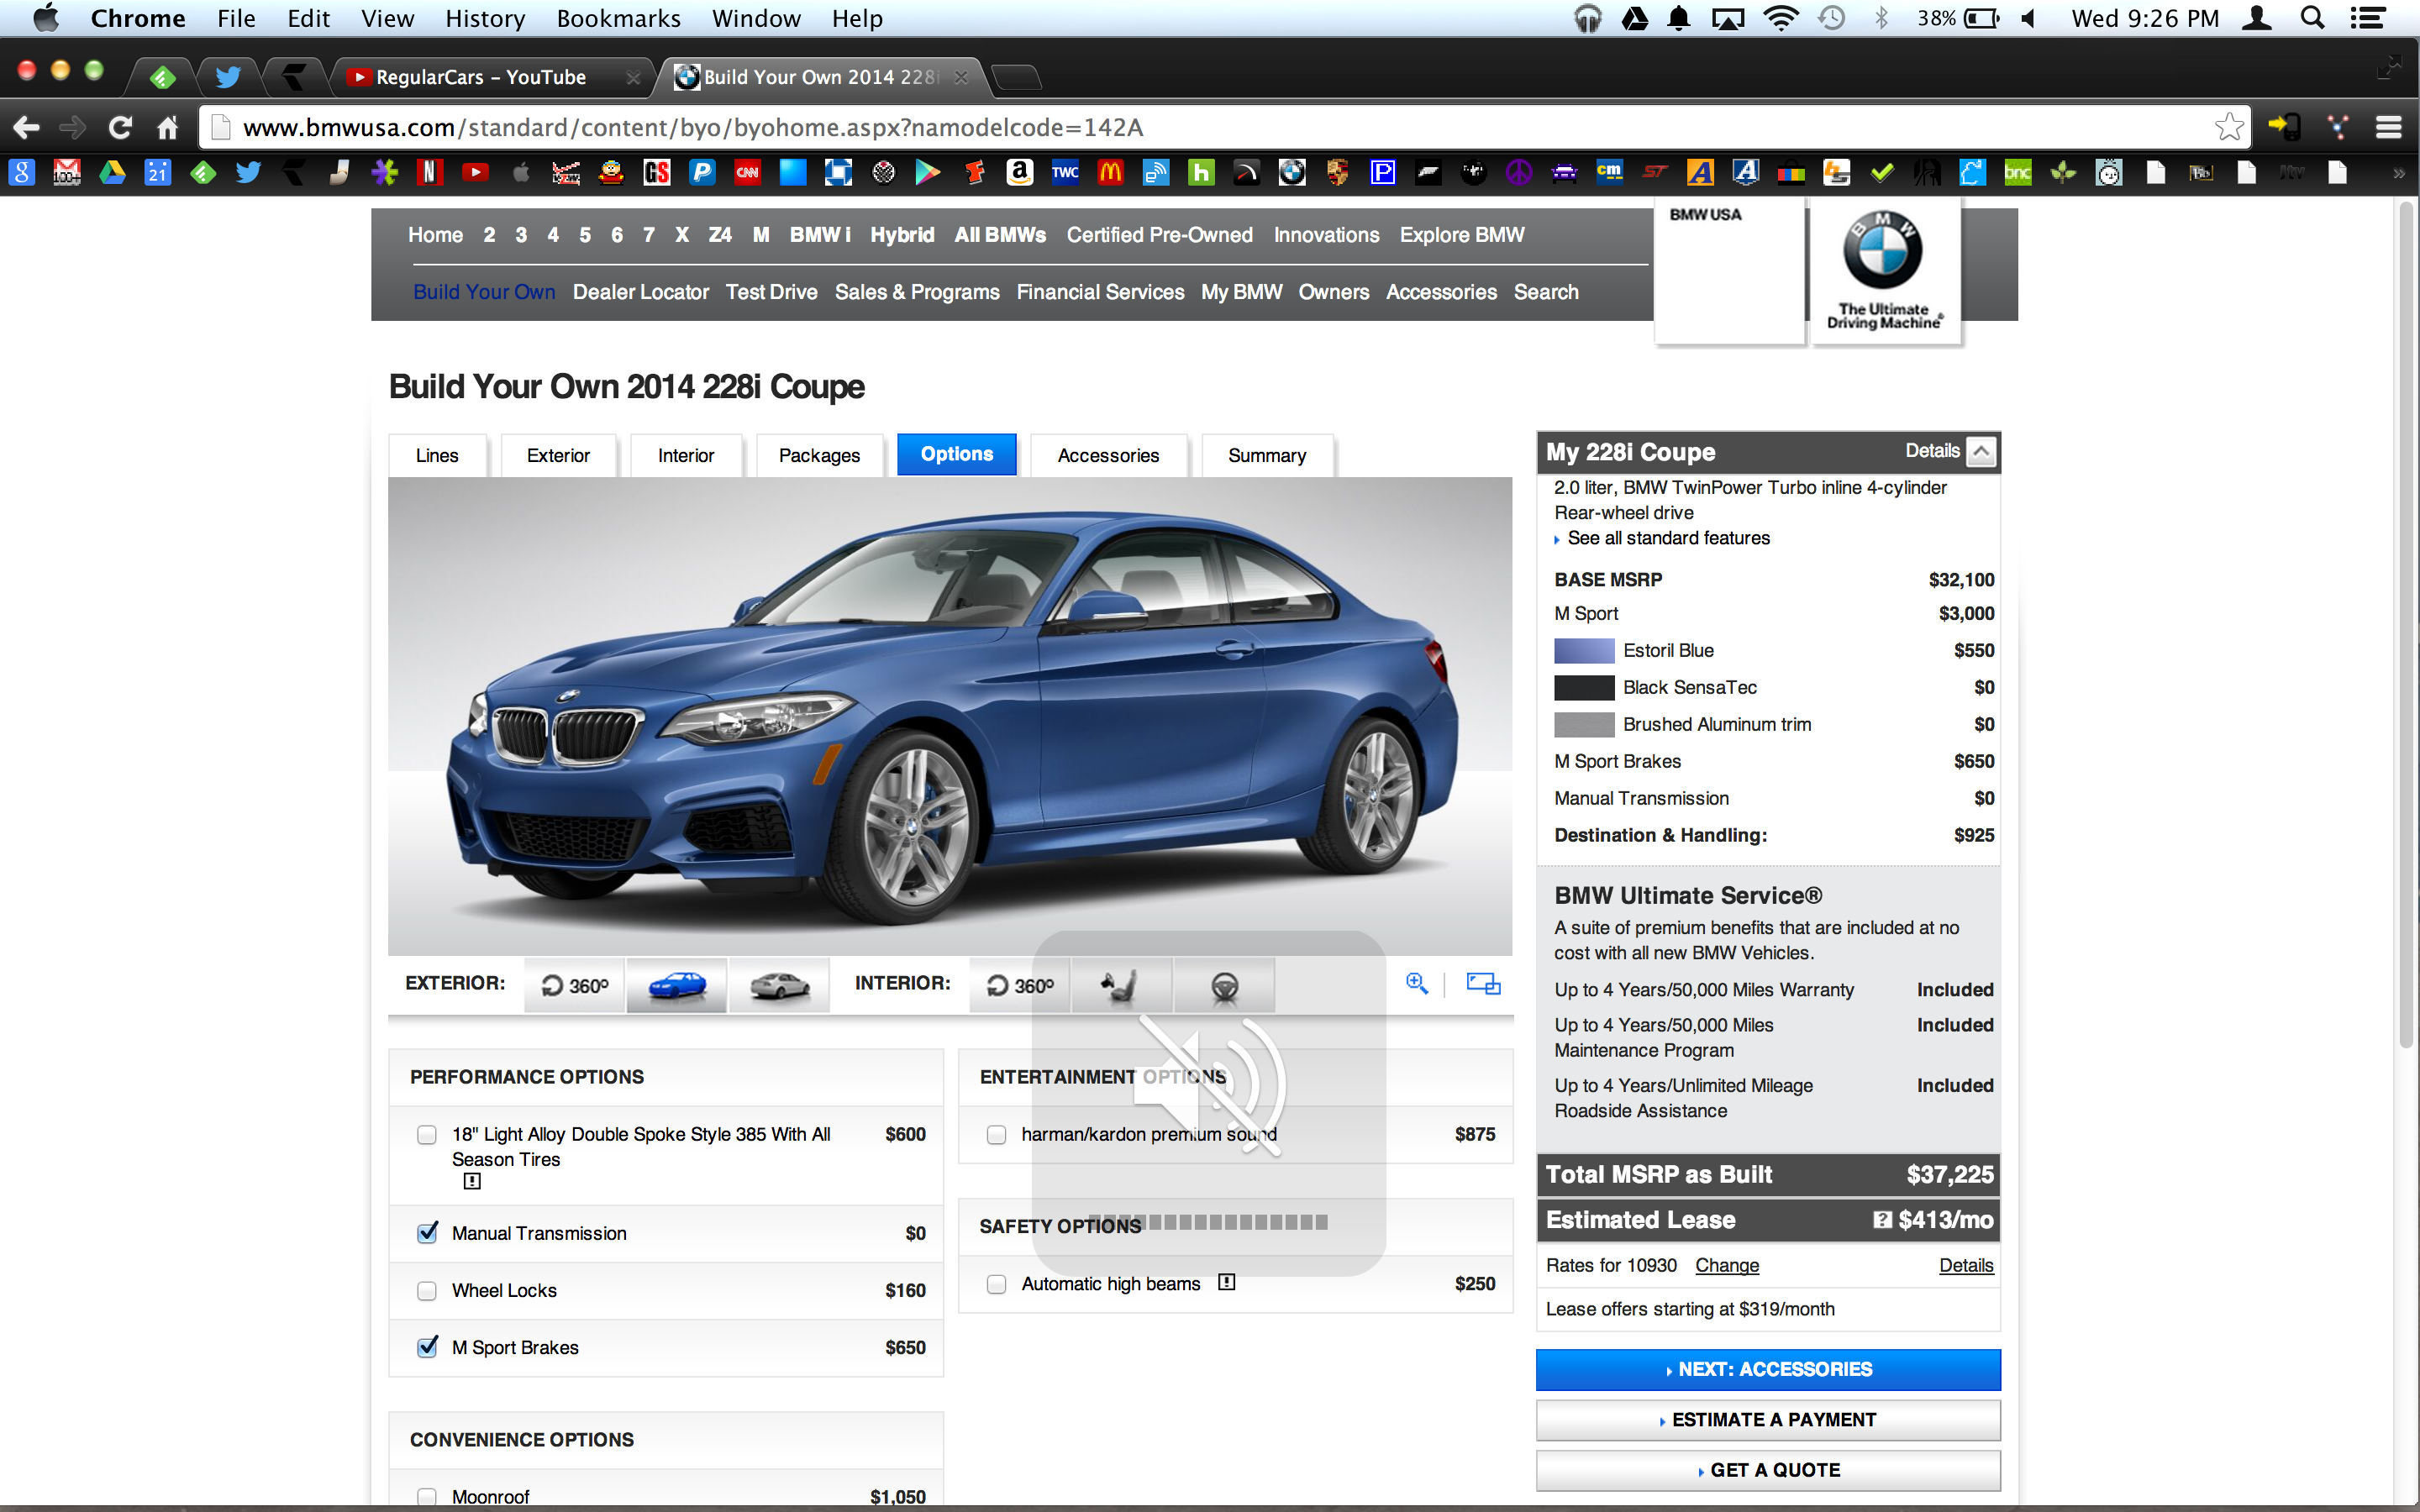Open the Packages tab
This screenshot has width=2420, height=1512.
coord(819,456)
